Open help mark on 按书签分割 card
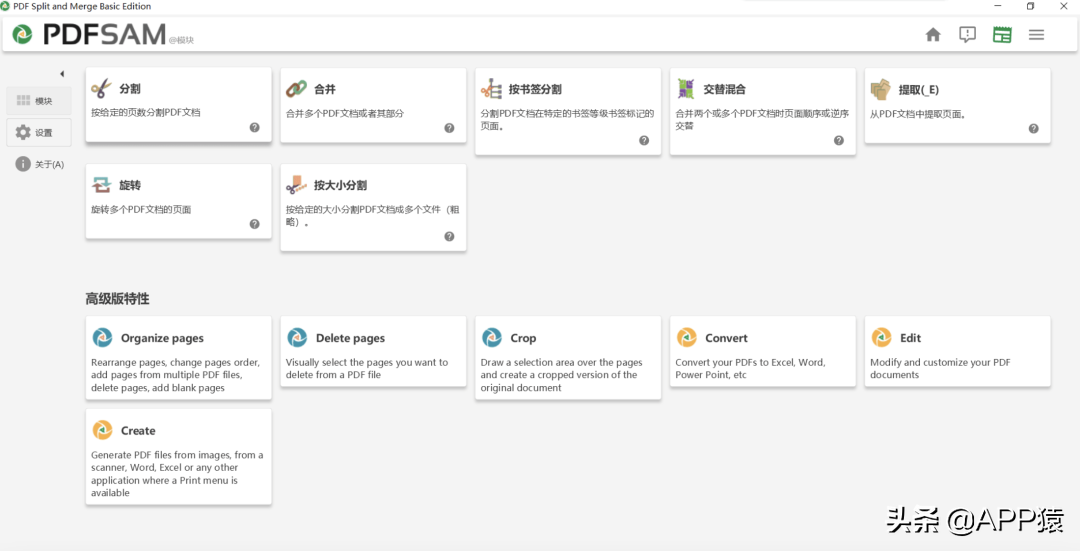 point(644,141)
